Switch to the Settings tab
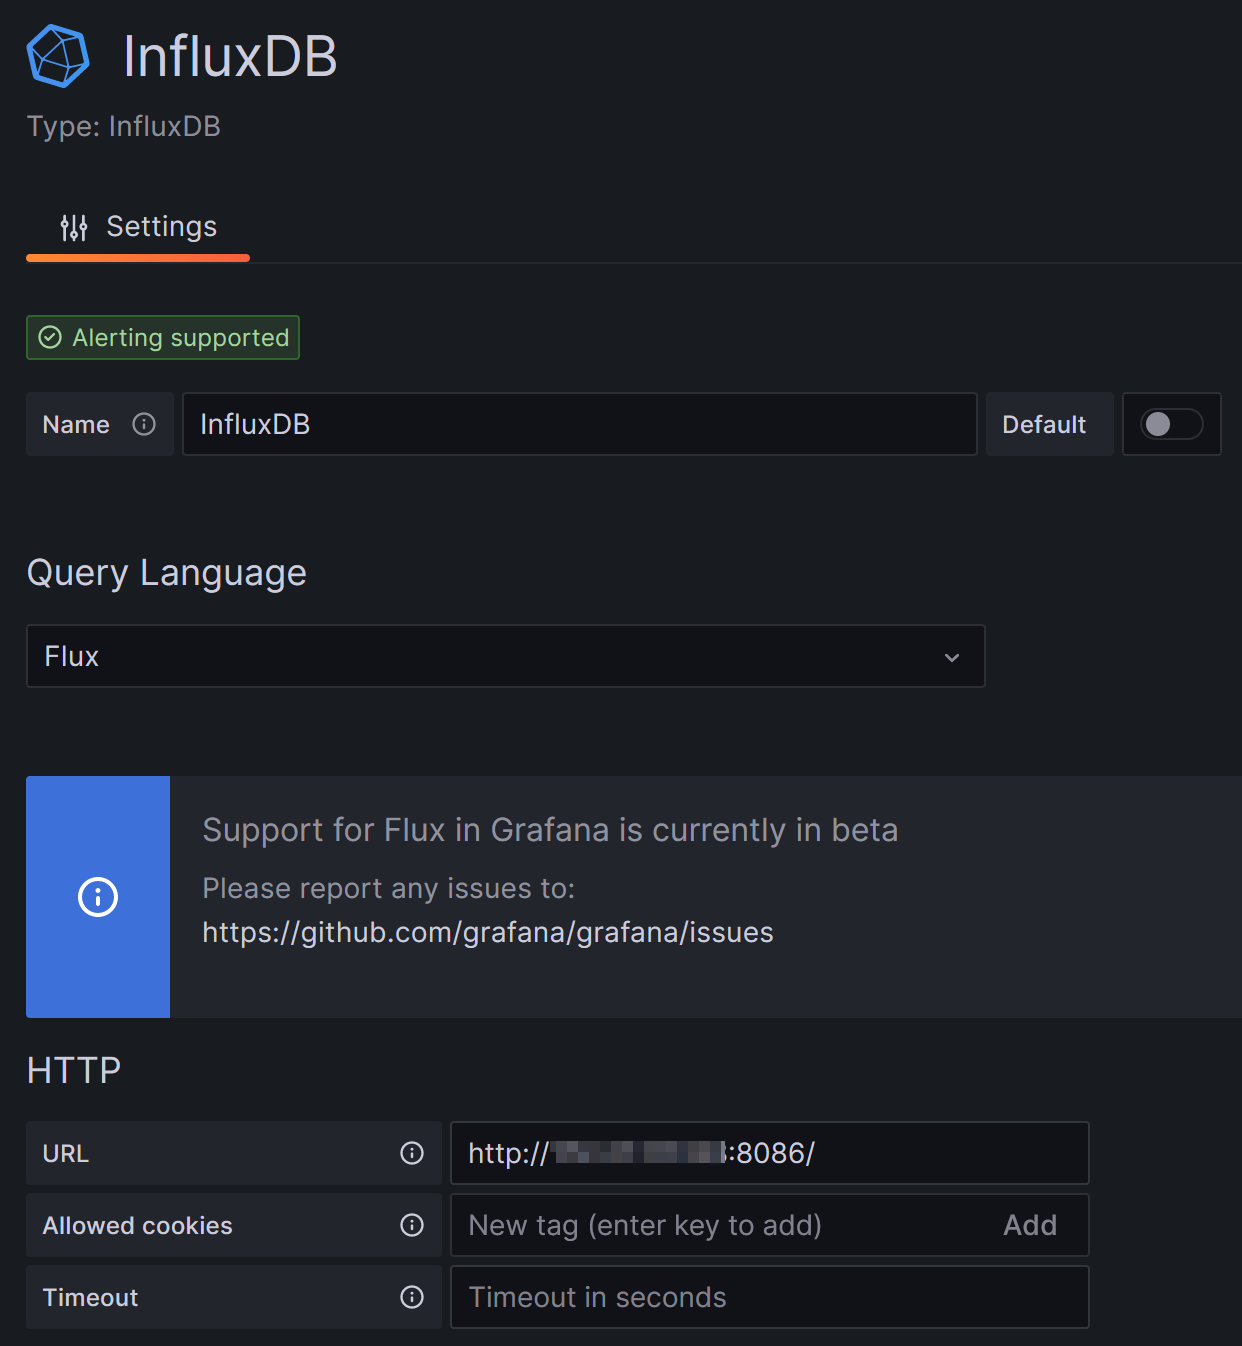 pyautogui.click(x=138, y=228)
